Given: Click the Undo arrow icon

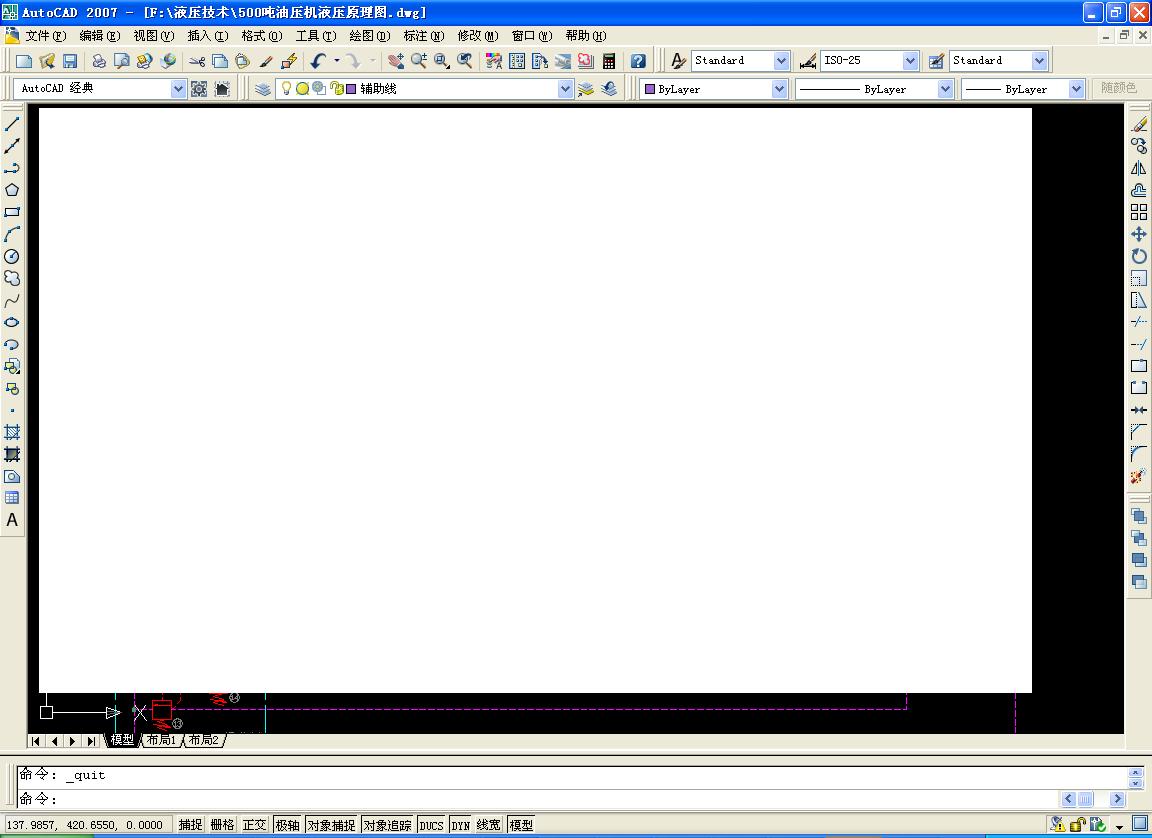Looking at the screenshot, I should point(318,61).
